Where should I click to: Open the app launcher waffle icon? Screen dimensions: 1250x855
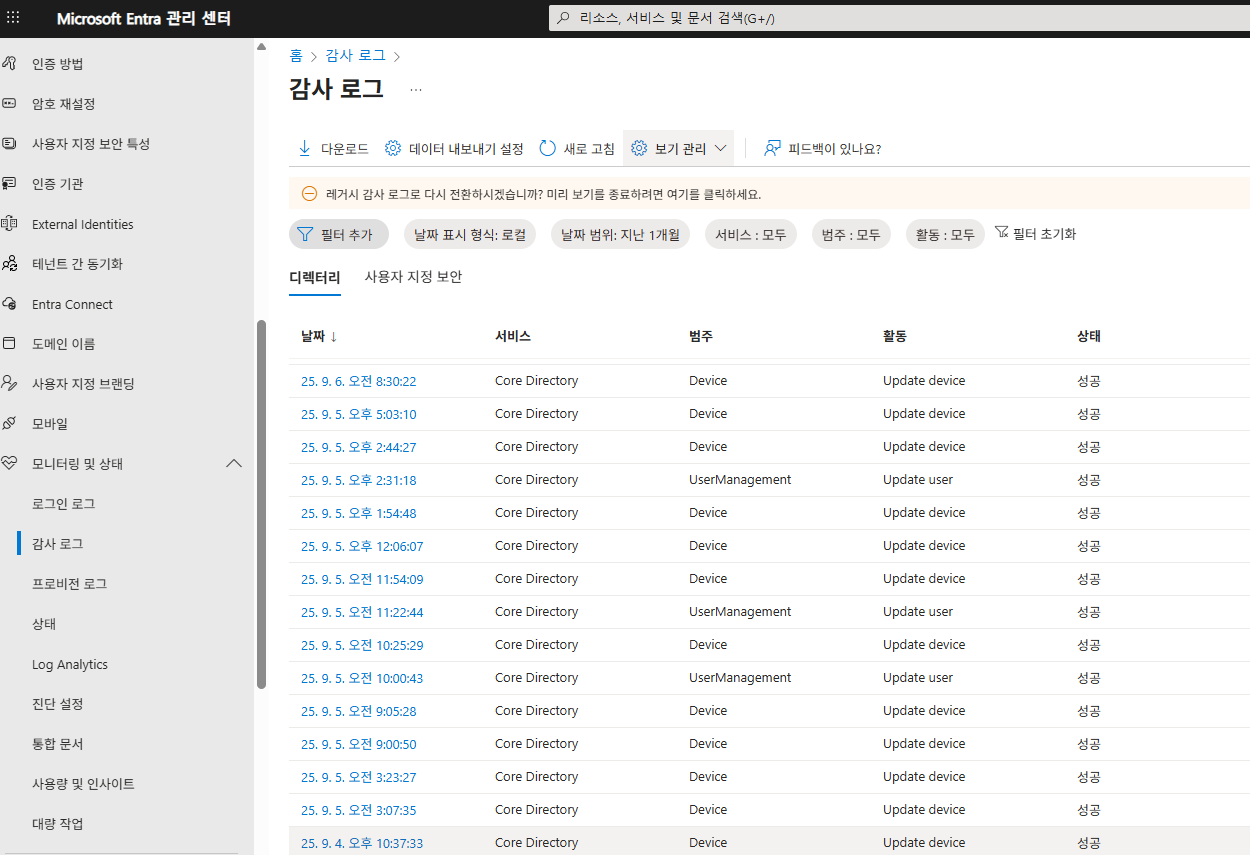(x=13, y=18)
